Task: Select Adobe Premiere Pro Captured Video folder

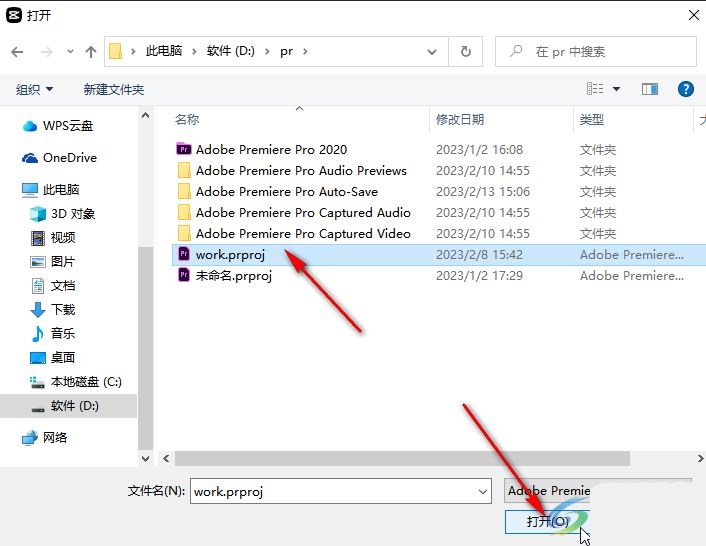Action: pos(303,234)
